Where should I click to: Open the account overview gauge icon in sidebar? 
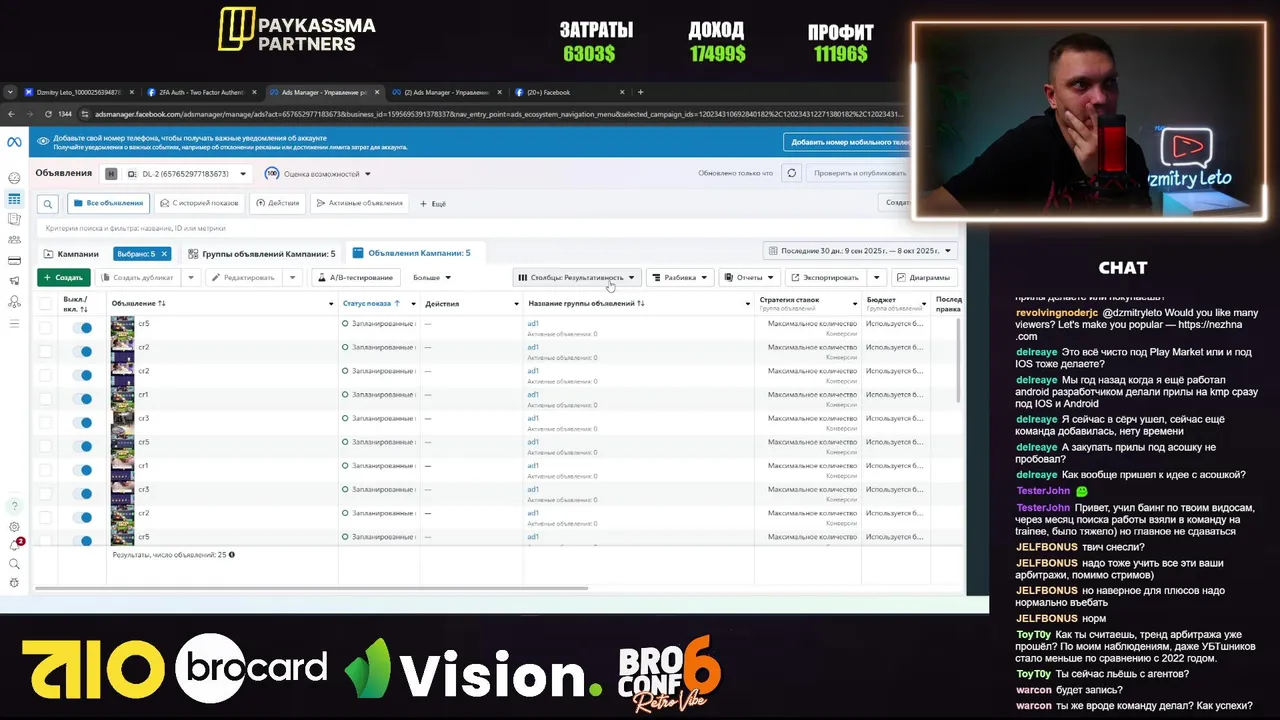[x=14, y=178]
